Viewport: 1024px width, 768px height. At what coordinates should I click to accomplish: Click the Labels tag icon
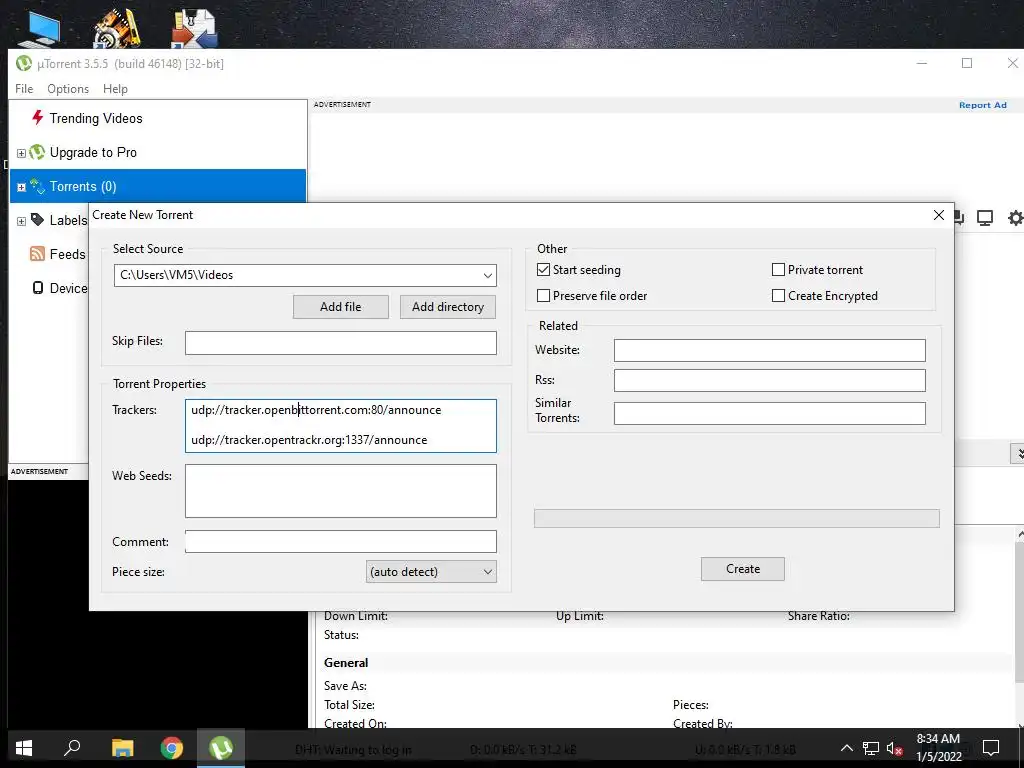click(38, 220)
